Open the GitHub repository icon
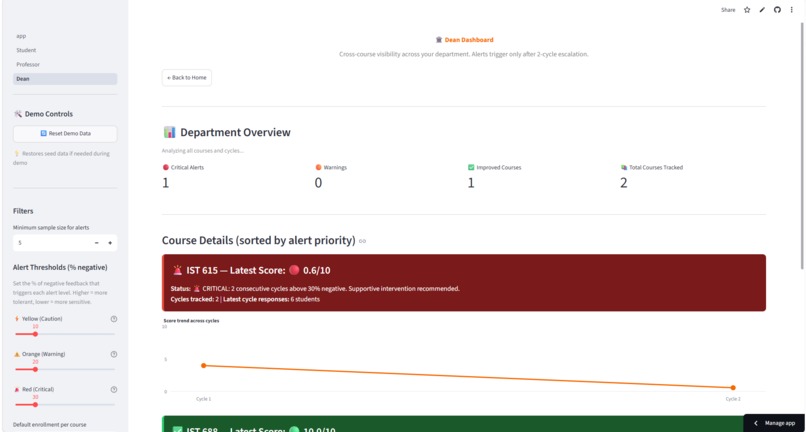 777,10
